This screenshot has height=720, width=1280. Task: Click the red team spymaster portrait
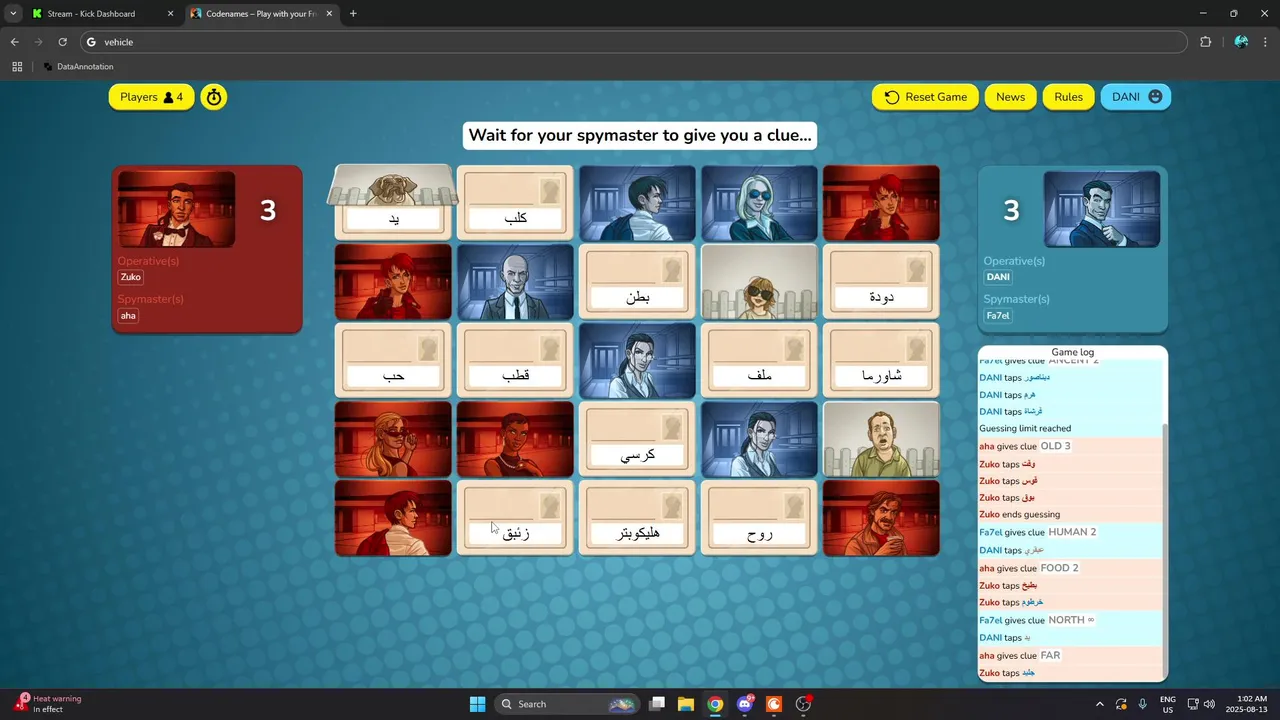[x=177, y=209]
